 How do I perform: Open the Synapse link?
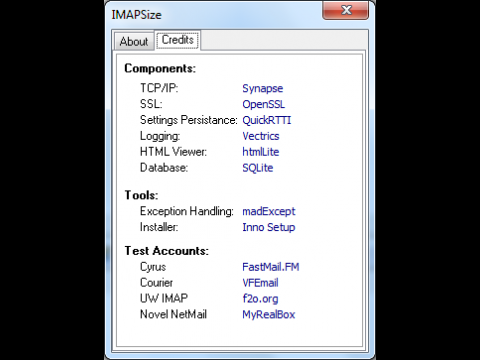click(x=263, y=88)
